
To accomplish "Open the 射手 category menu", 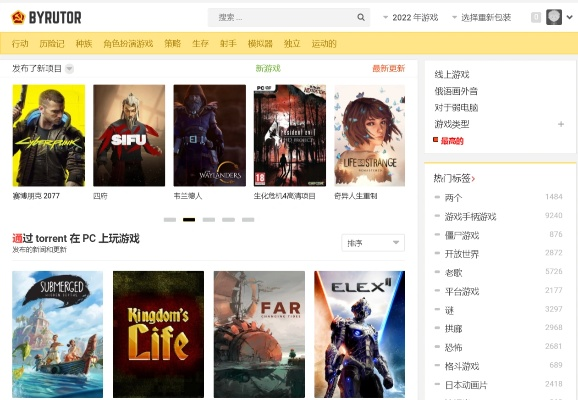I will pos(228,44).
